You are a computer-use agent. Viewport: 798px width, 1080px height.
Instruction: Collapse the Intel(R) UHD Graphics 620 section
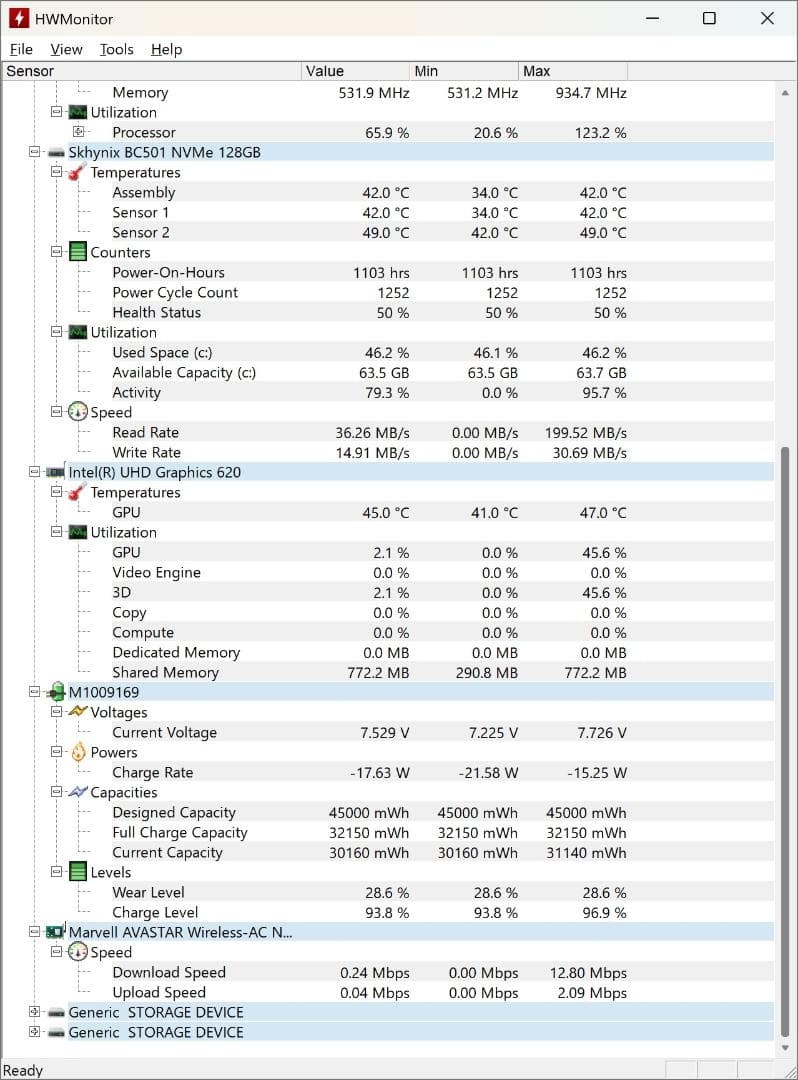(x=33, y=472)
